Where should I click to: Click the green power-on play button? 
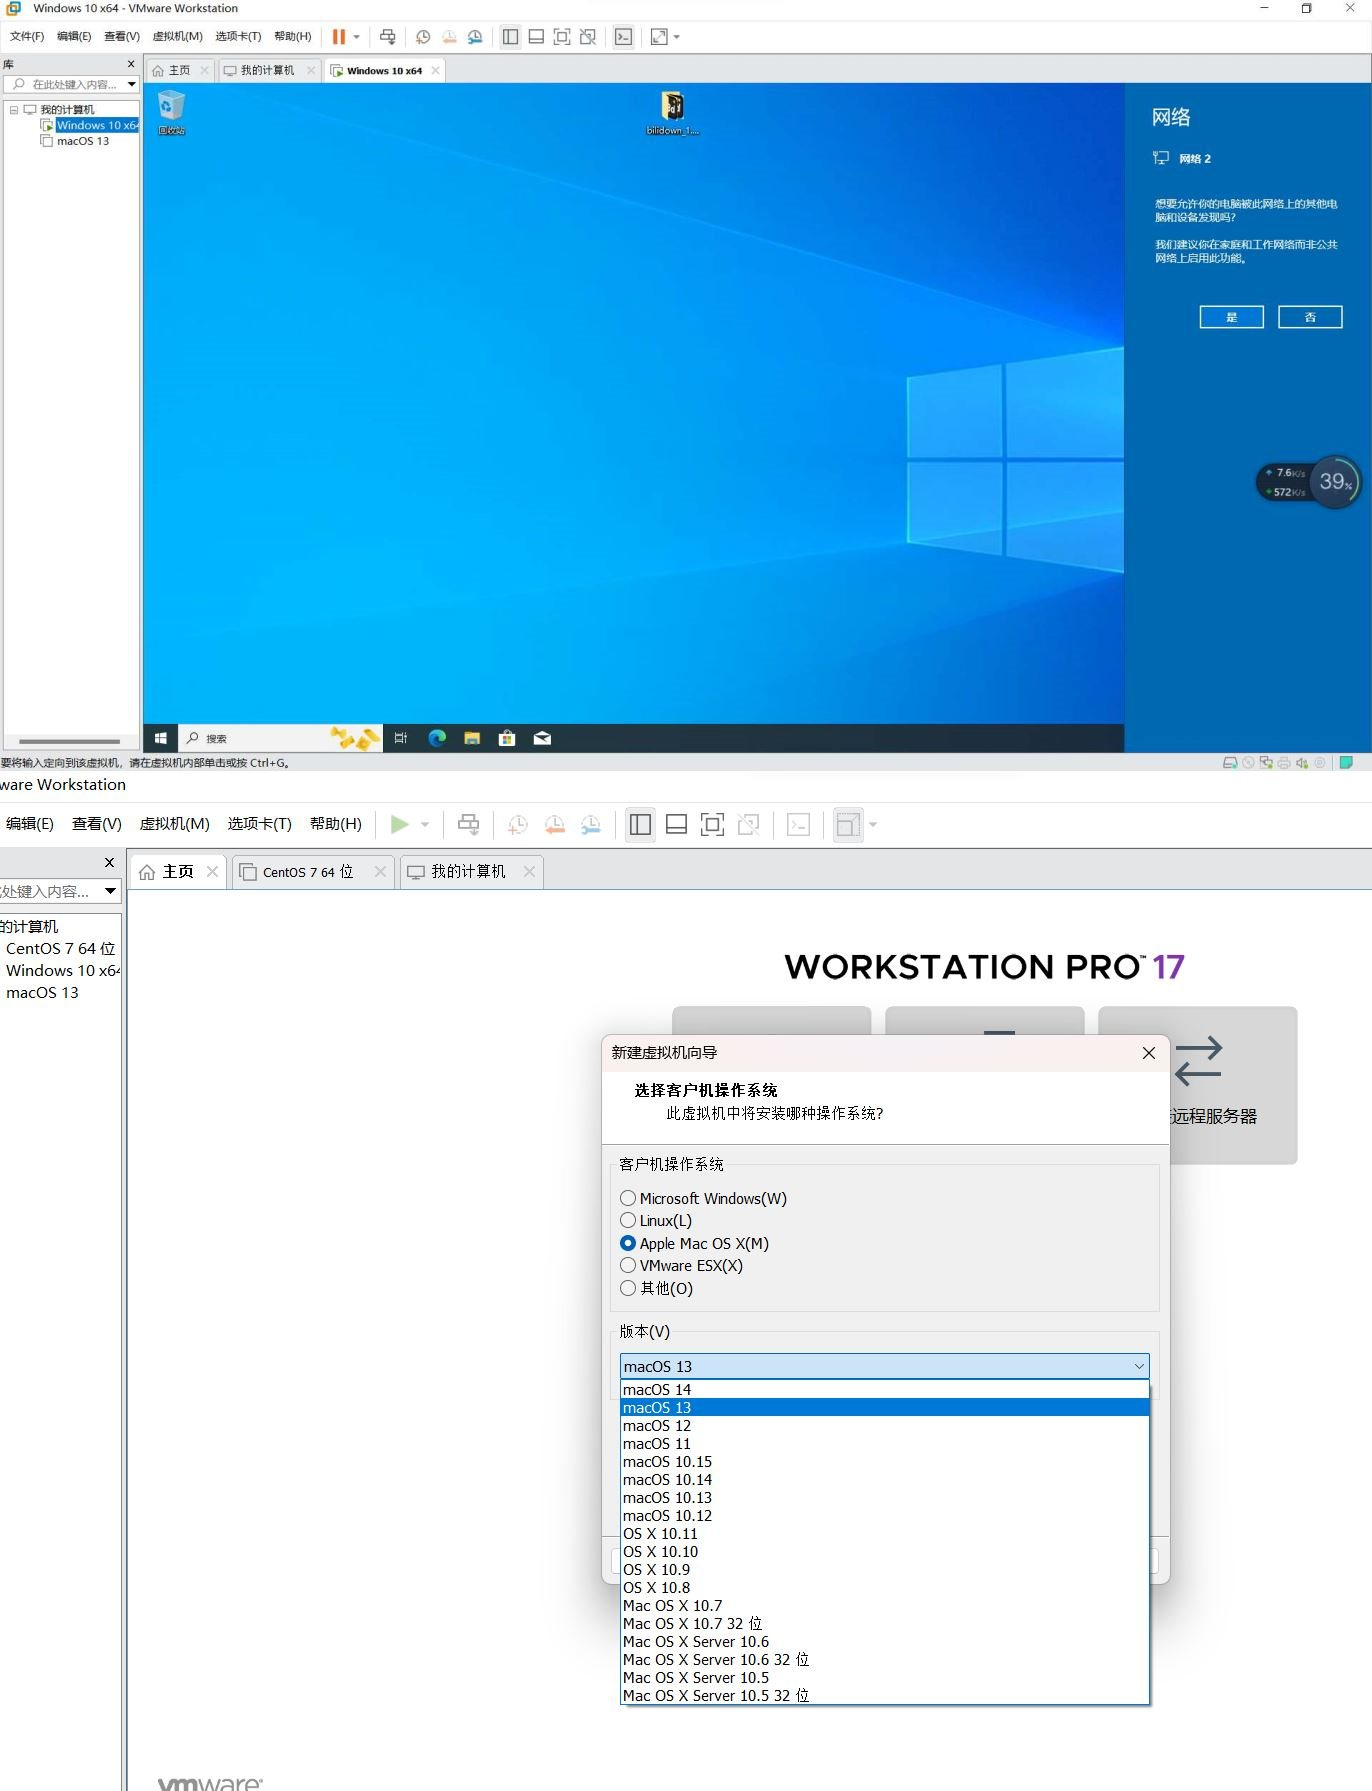[x=399, y=824]
